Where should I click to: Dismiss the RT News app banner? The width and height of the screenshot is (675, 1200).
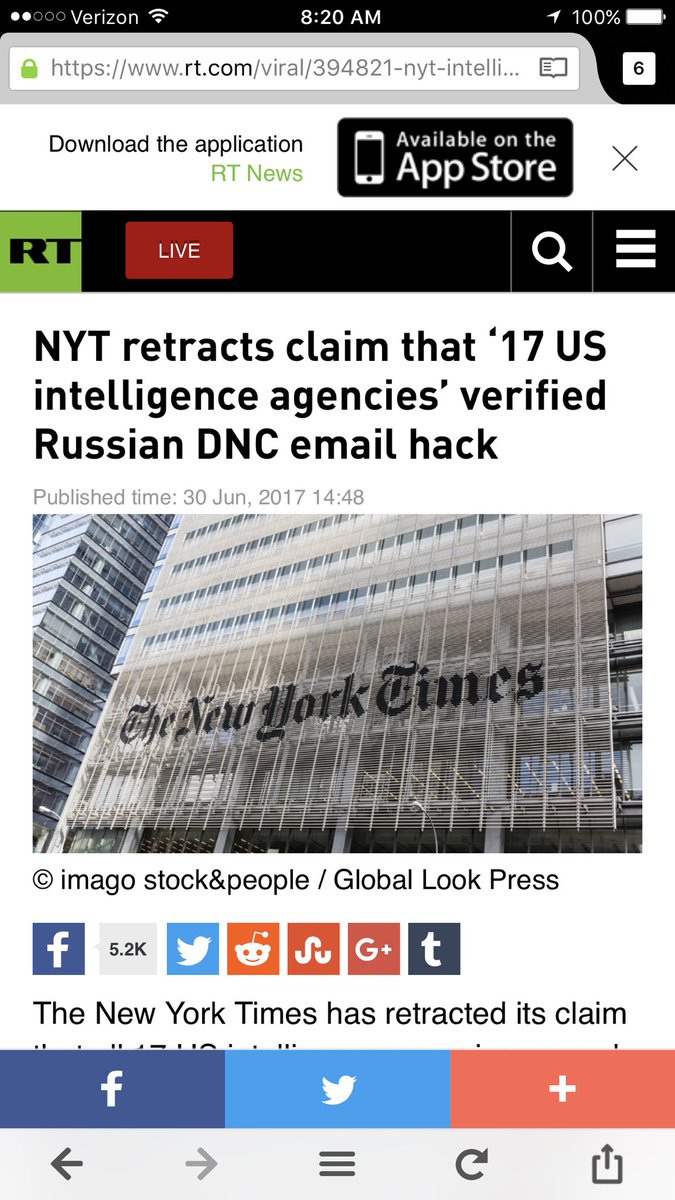click(x=624, y=158)
